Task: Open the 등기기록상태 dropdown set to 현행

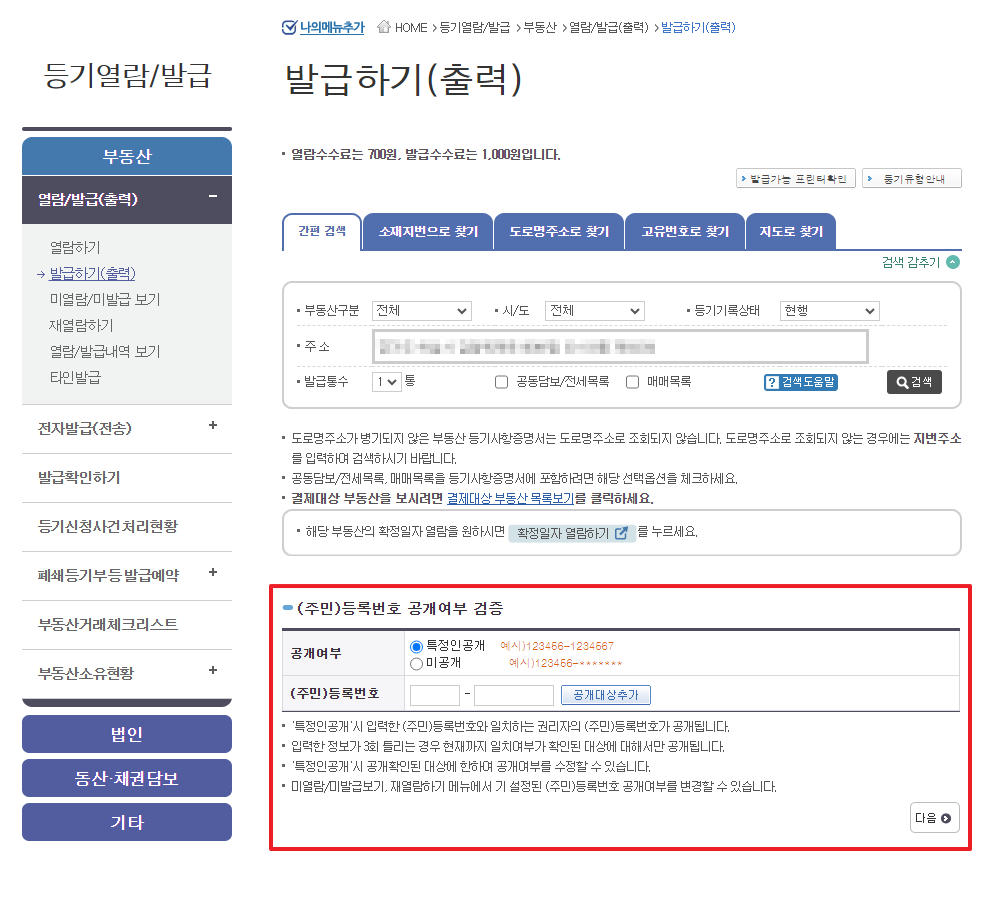Action: (829, 311)
